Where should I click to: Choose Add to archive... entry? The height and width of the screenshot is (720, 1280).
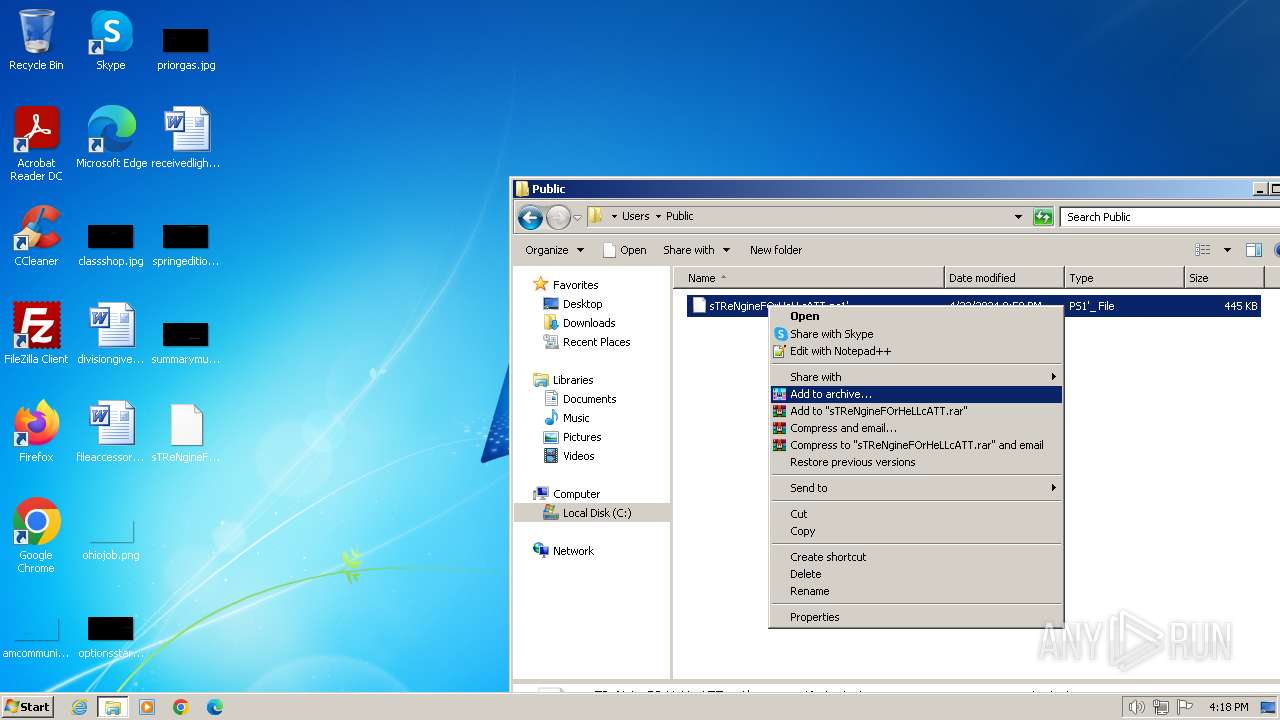tap(915, 394)
